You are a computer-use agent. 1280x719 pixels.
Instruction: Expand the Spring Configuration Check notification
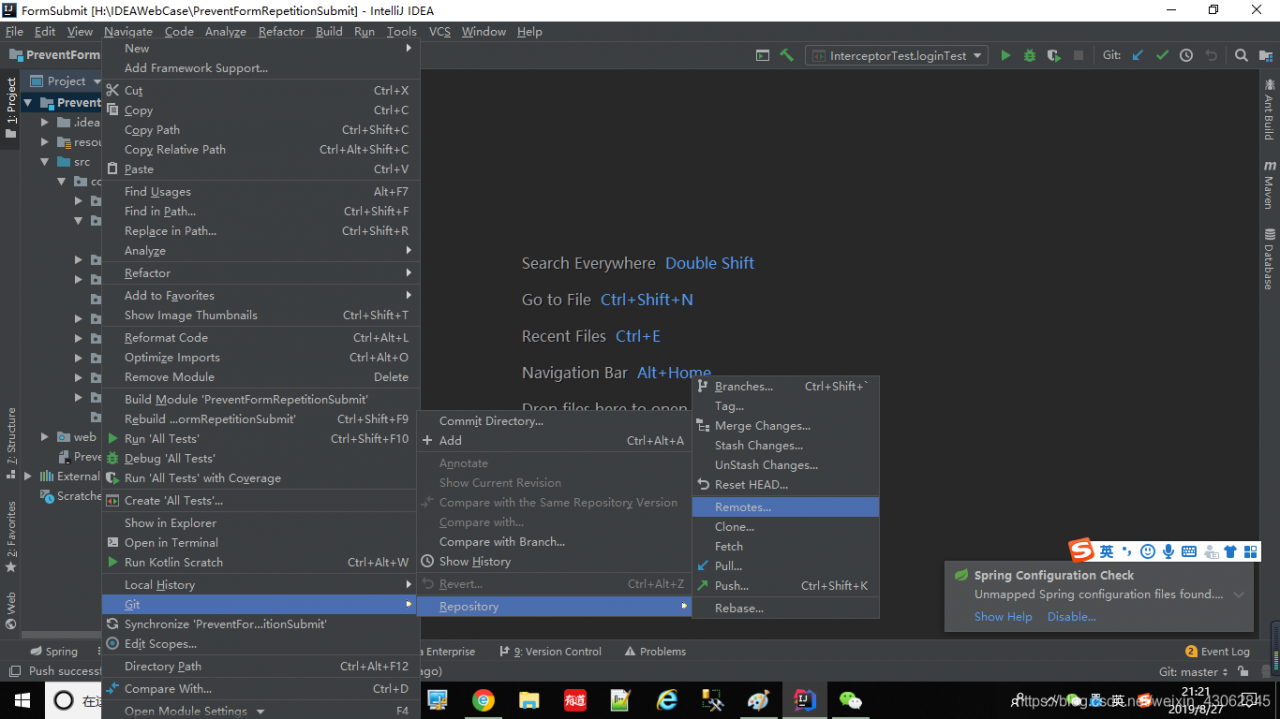1239,594
